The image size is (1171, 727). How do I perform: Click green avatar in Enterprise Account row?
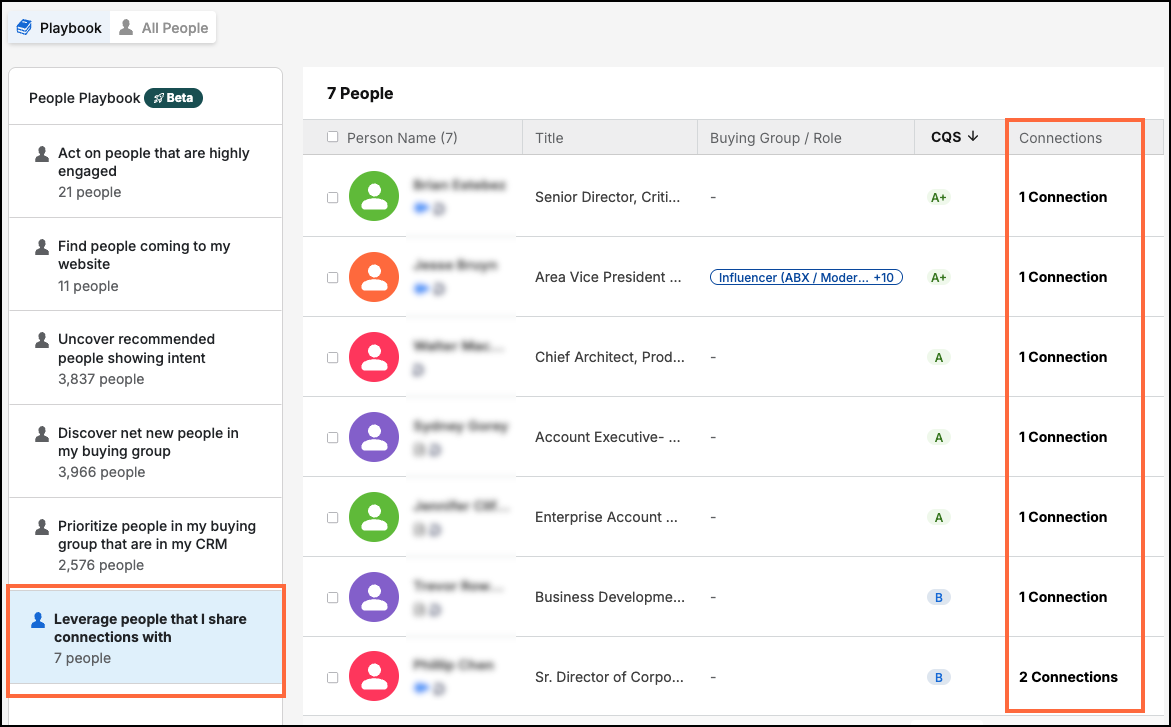click(x=373, y=516)
